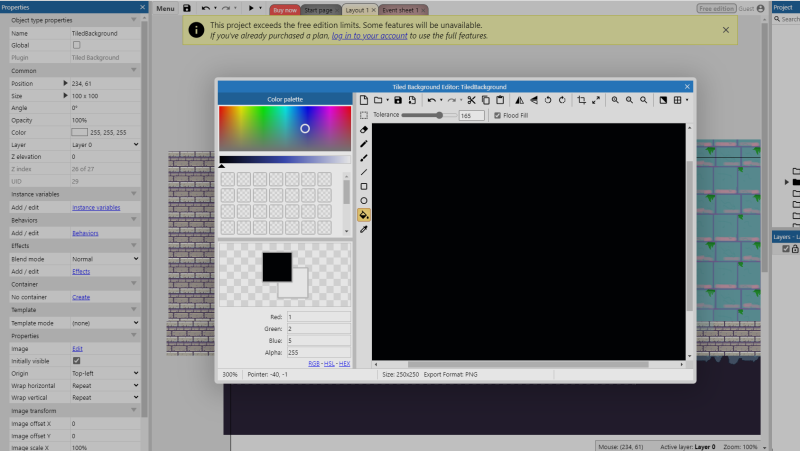The width and height of the screenshot is (800, 451).
Task: Switch to the Start page tab
Action: 318,10
